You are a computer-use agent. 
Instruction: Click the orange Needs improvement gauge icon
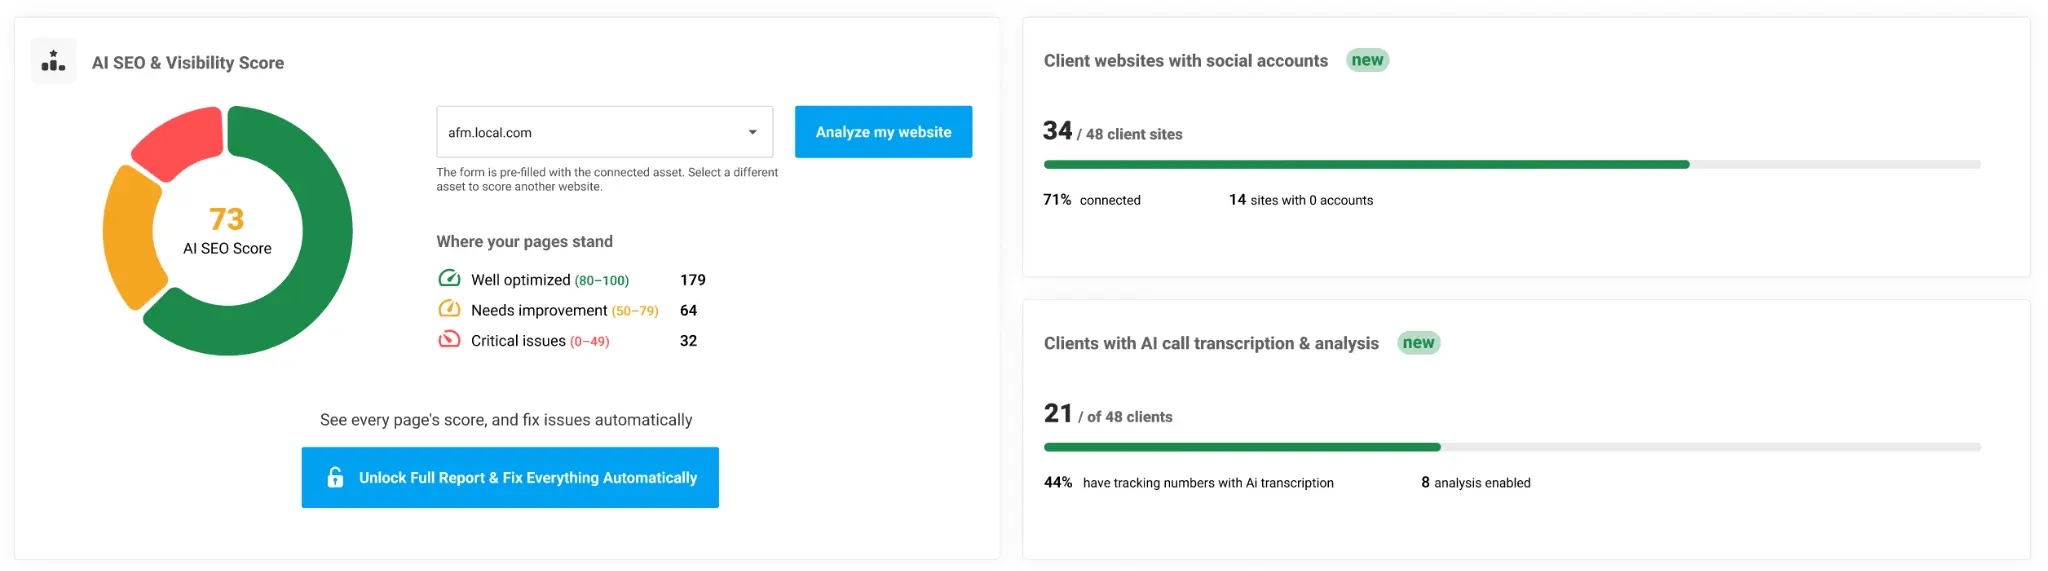pos(449,308)
